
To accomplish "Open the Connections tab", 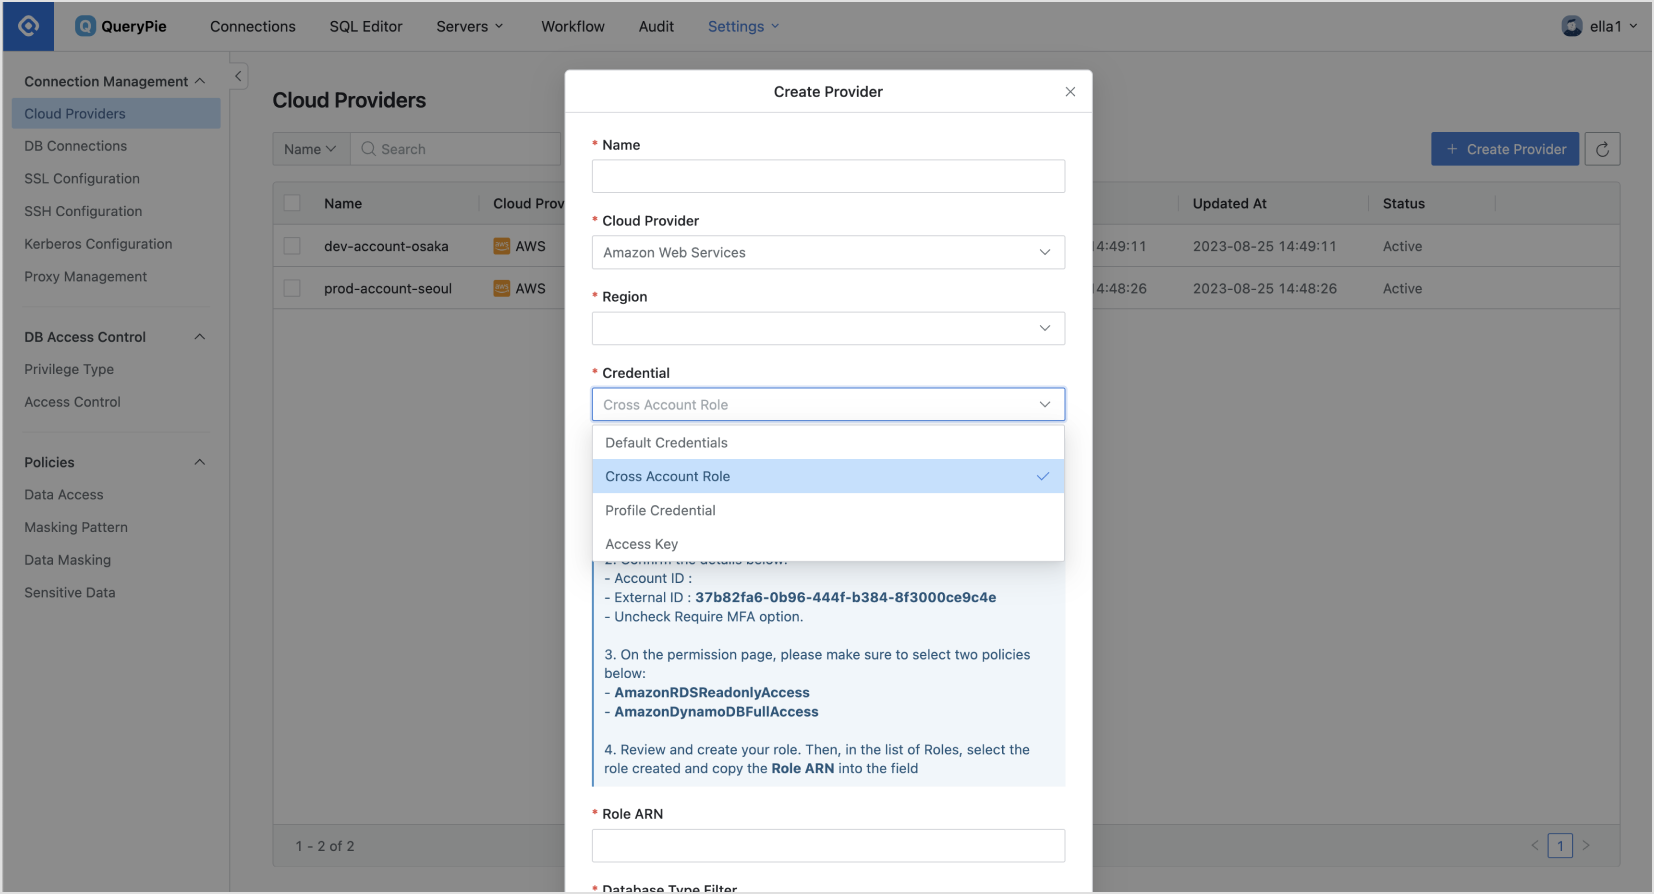I will point(253,26).
